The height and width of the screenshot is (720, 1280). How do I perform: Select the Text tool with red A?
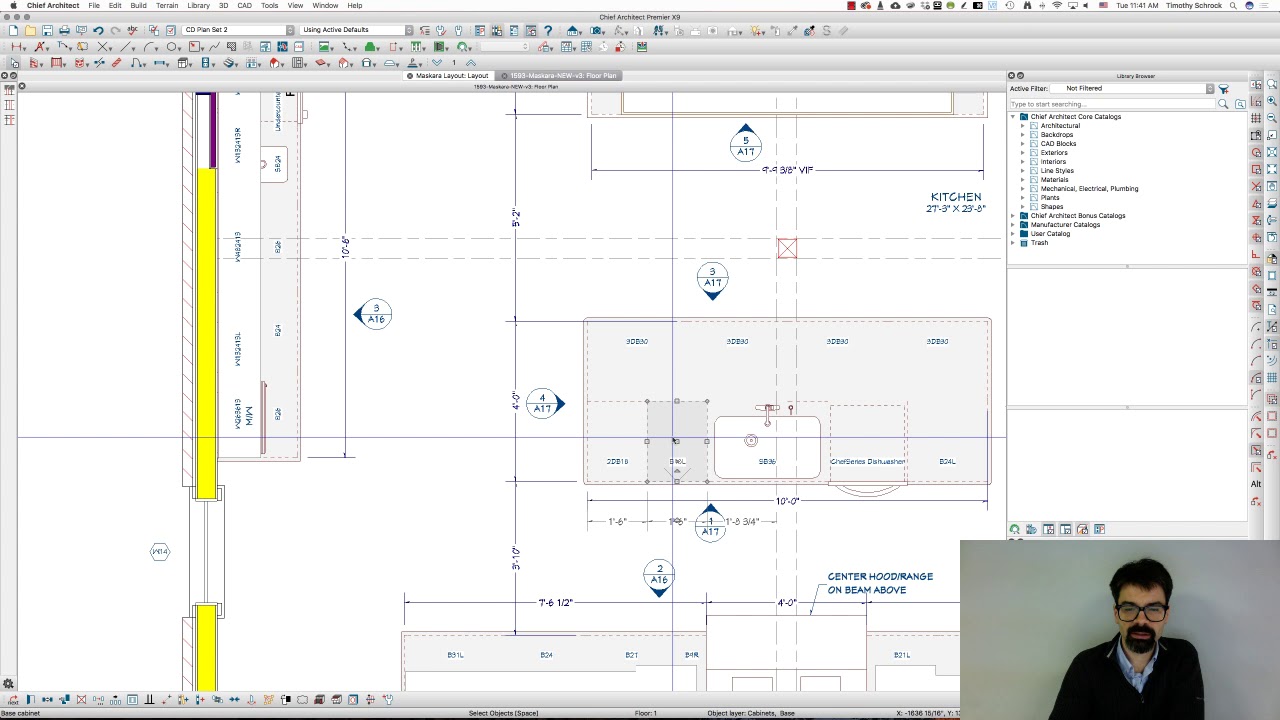pos(41,47)
